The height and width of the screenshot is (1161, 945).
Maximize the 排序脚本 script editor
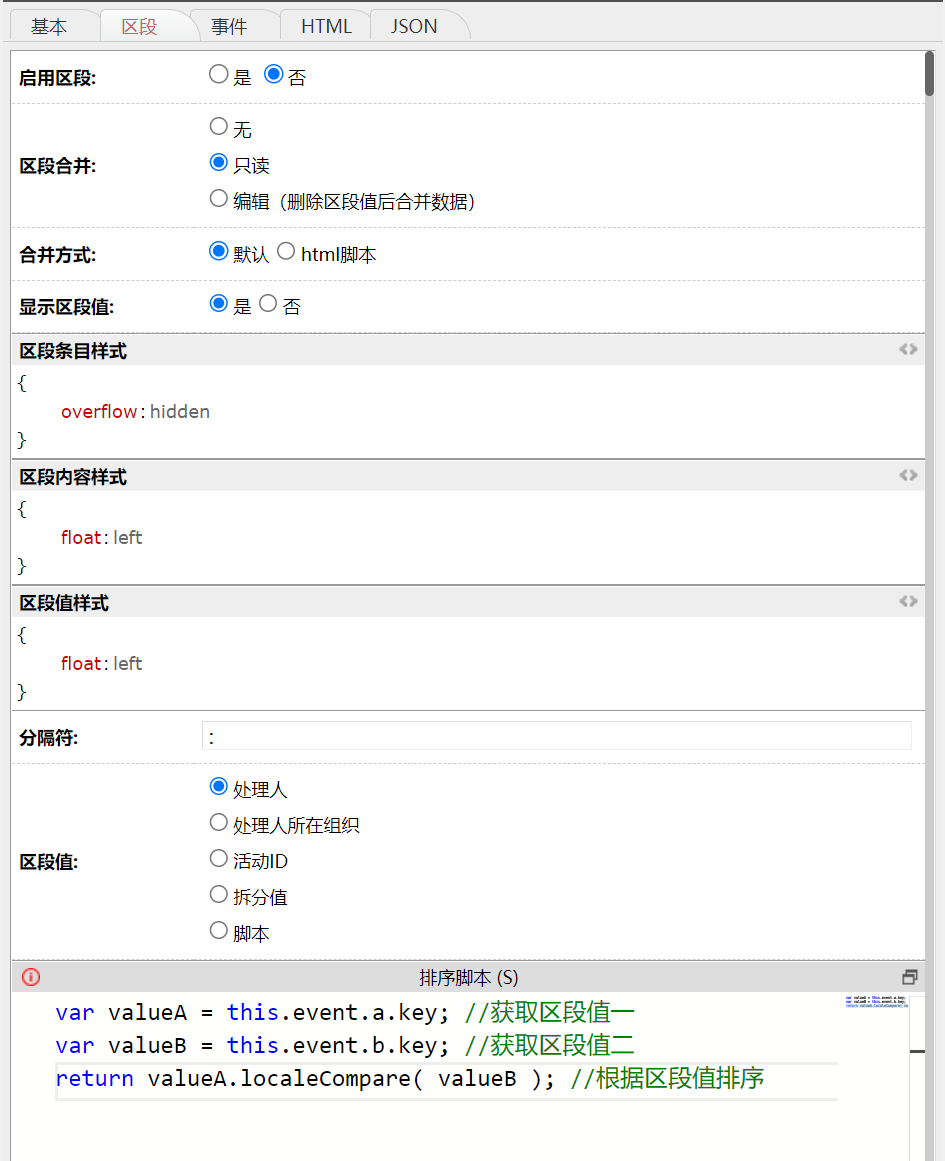pyautogui.click(x=909, y=977)
